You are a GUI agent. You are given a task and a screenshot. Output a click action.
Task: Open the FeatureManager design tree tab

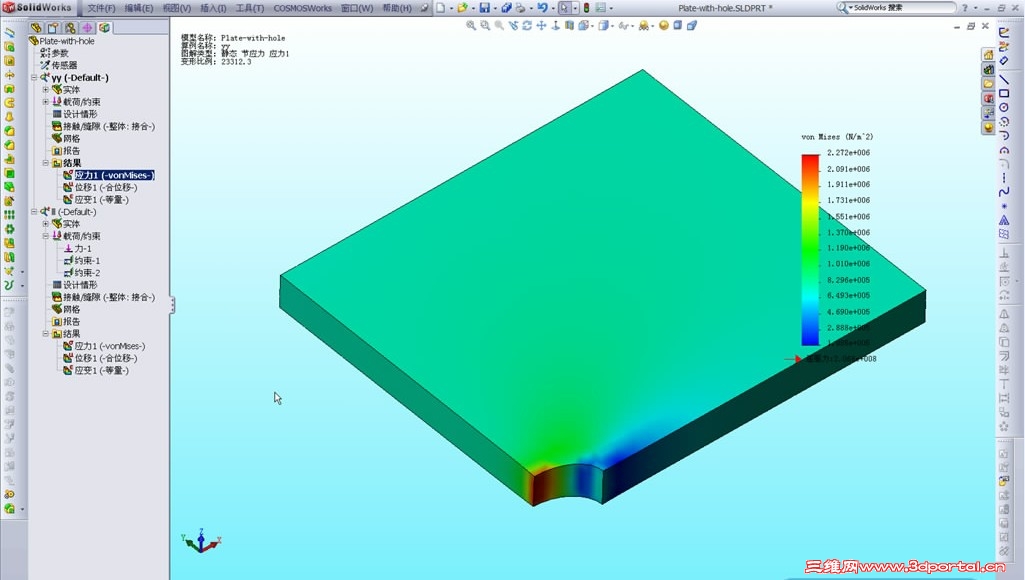tap(36, 27)
